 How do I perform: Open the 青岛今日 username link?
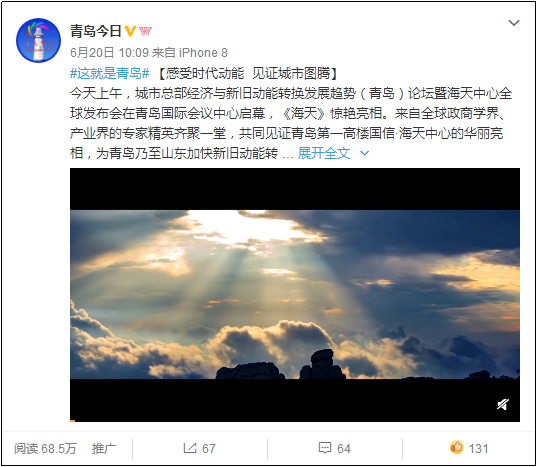96,31
